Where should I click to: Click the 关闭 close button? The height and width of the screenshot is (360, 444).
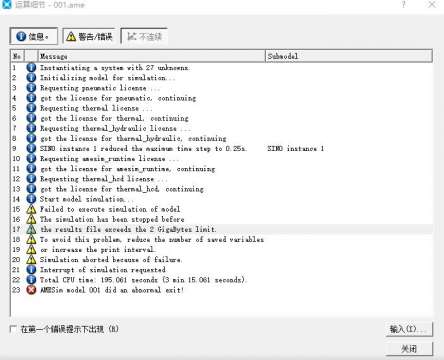(409, 349)
